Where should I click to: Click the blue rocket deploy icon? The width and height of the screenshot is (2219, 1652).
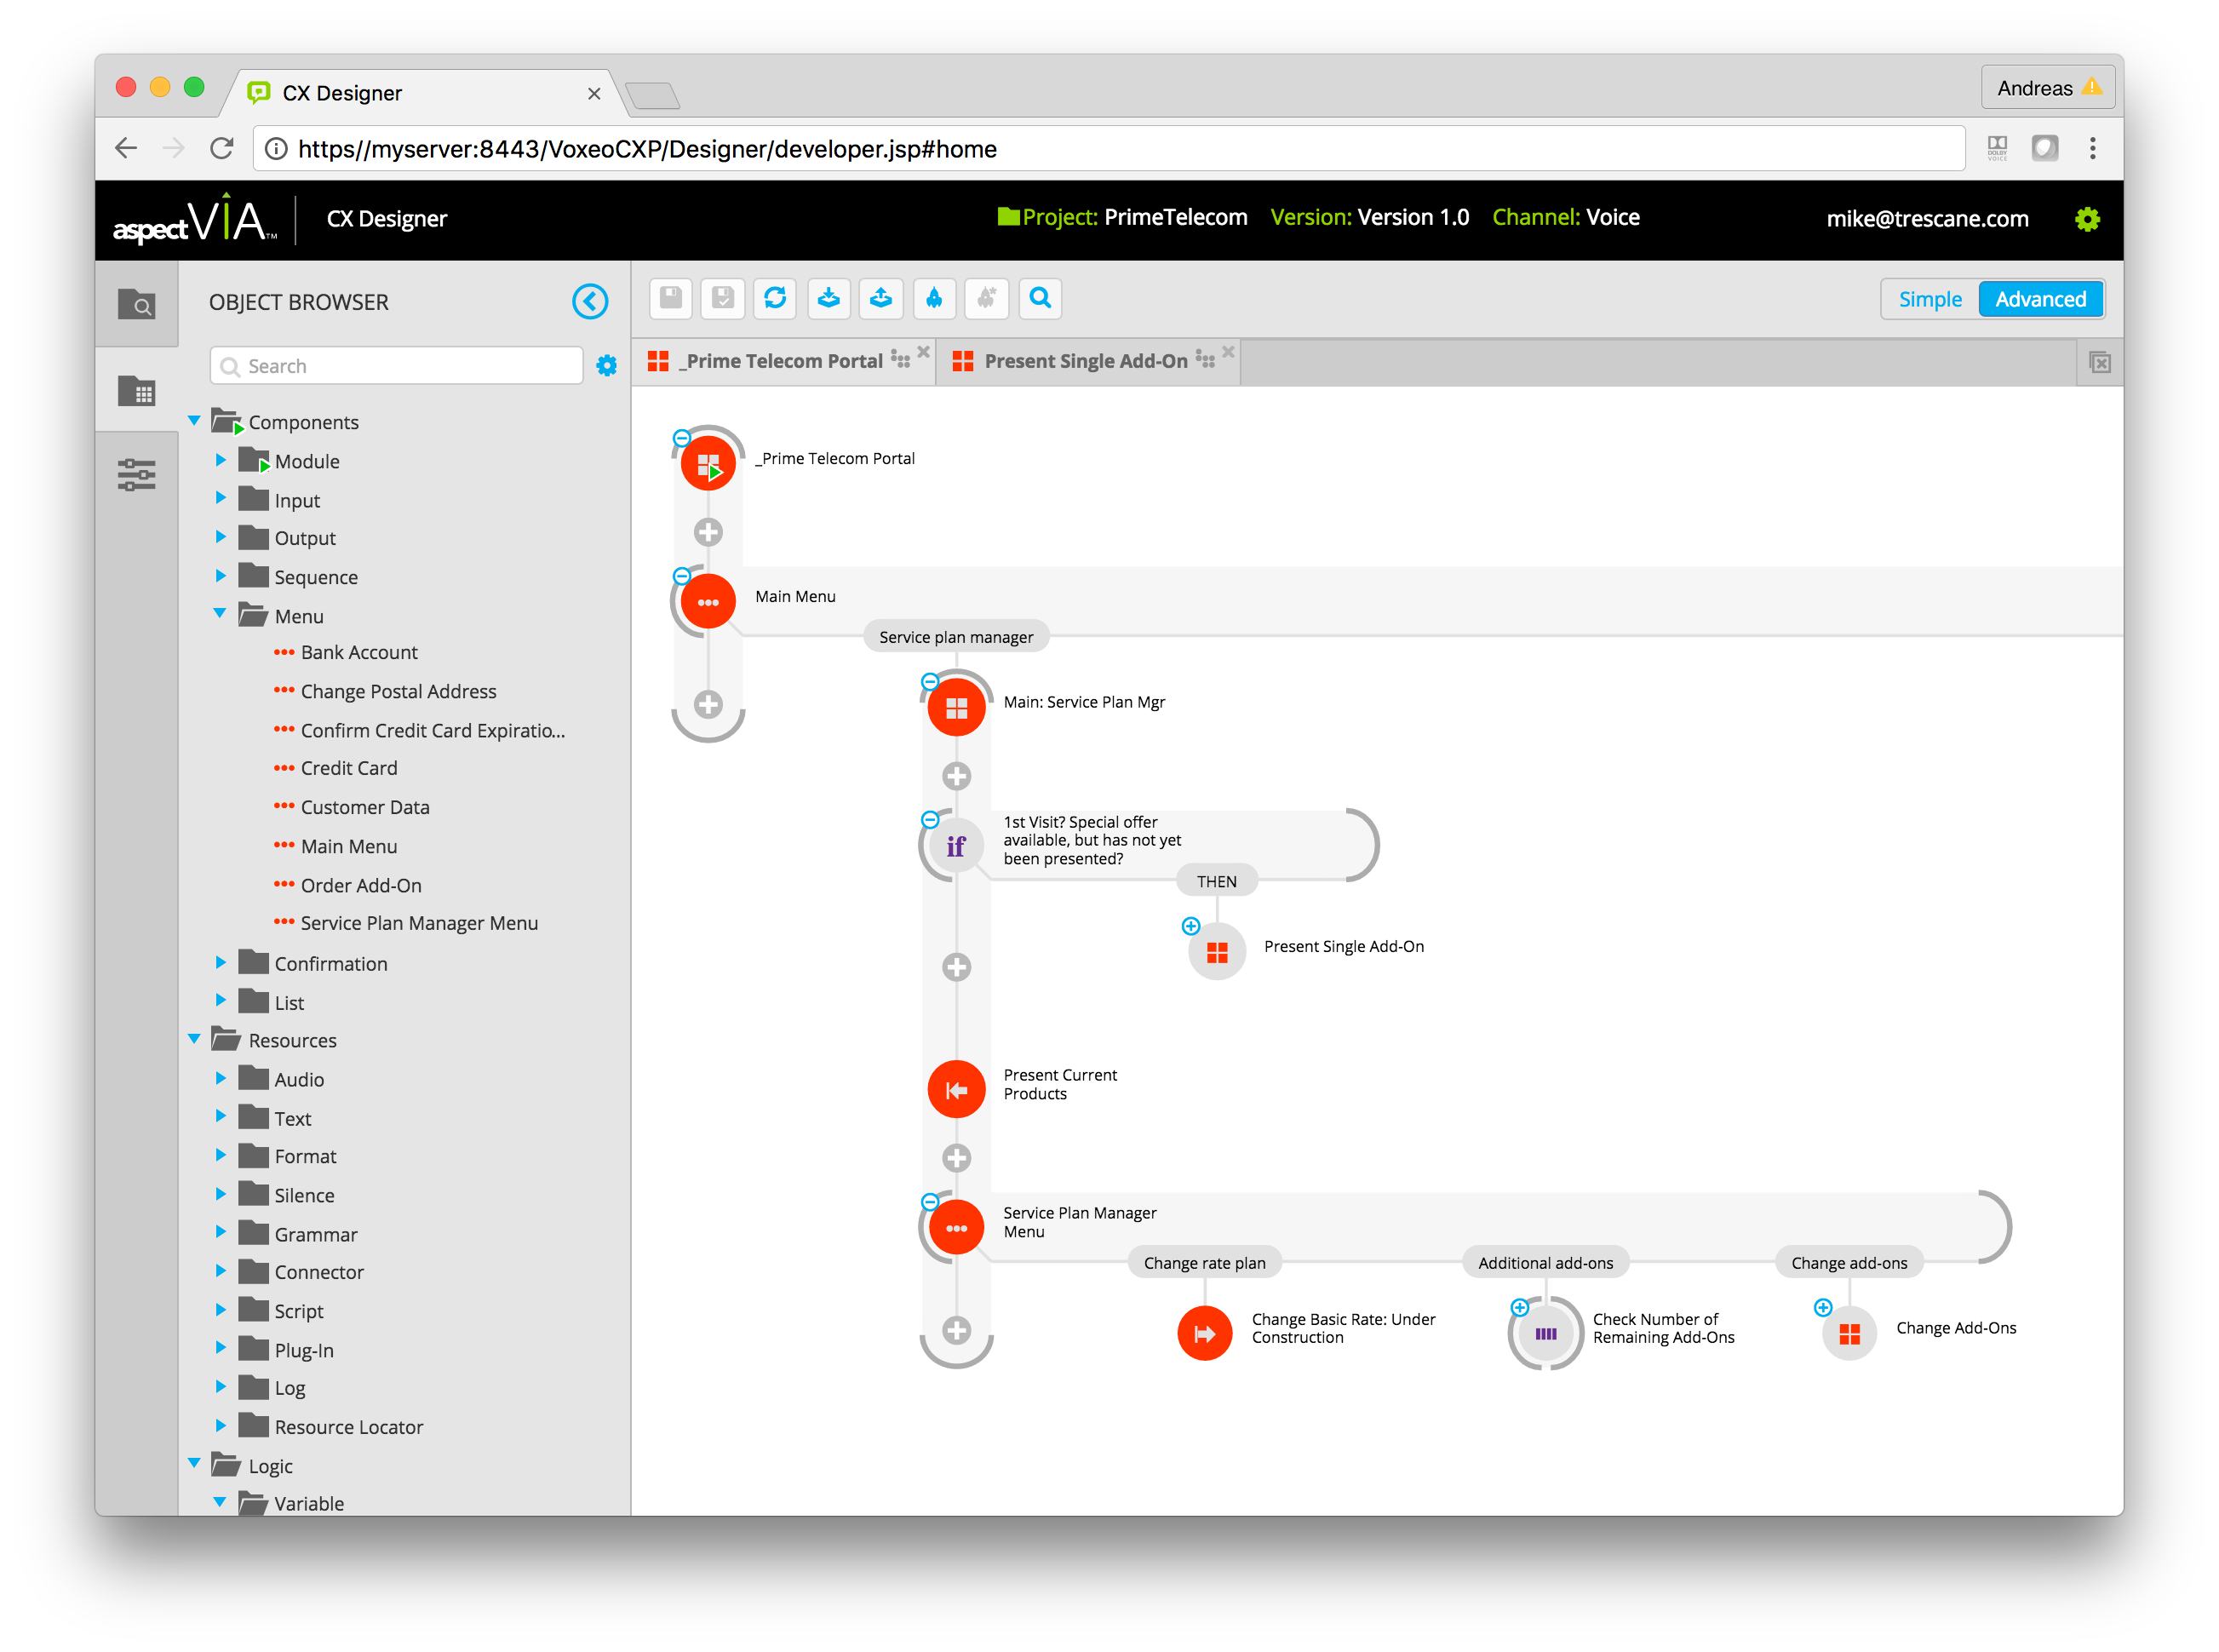(x=934, y=298)
